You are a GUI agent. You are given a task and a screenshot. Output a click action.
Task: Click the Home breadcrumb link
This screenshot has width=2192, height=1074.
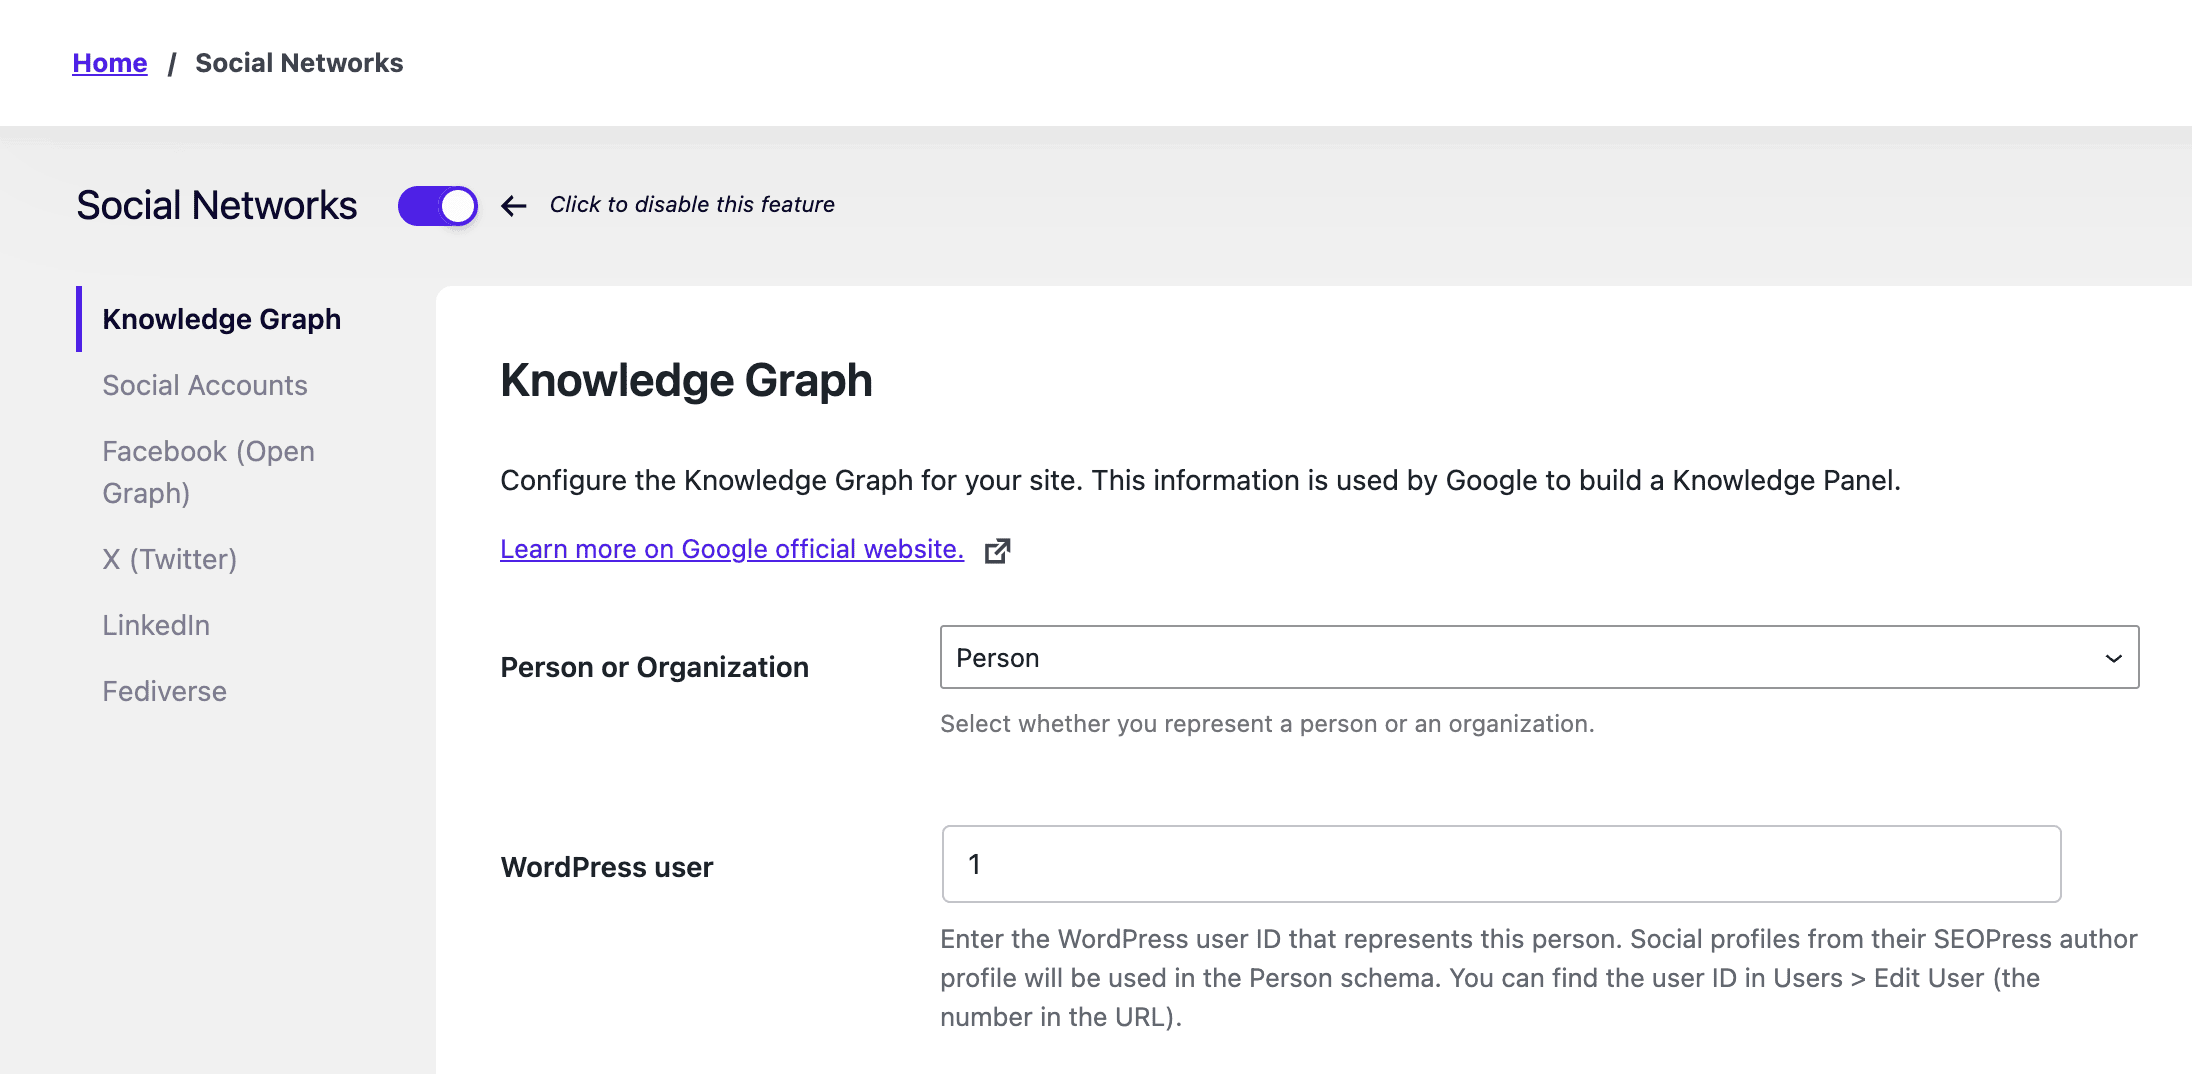(110, 62)
